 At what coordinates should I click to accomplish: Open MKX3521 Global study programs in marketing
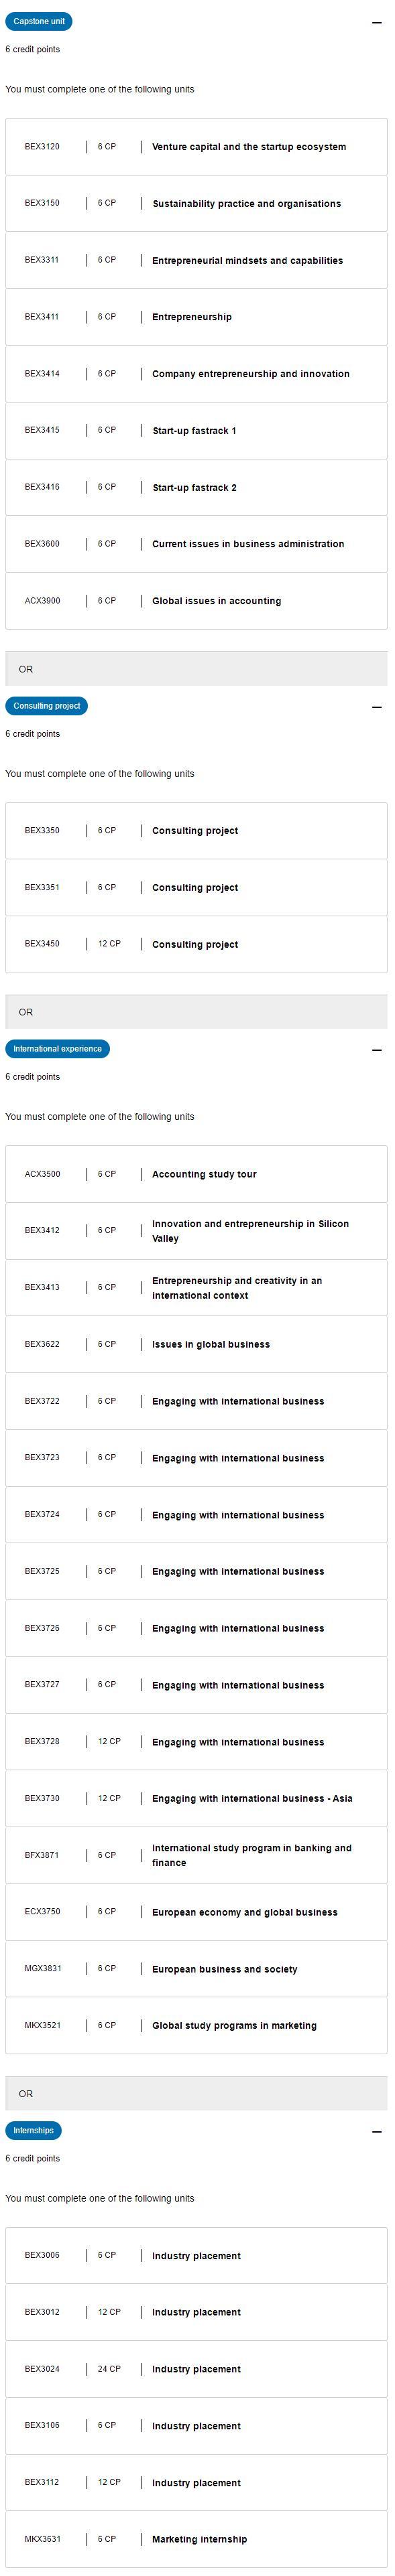196,2026
